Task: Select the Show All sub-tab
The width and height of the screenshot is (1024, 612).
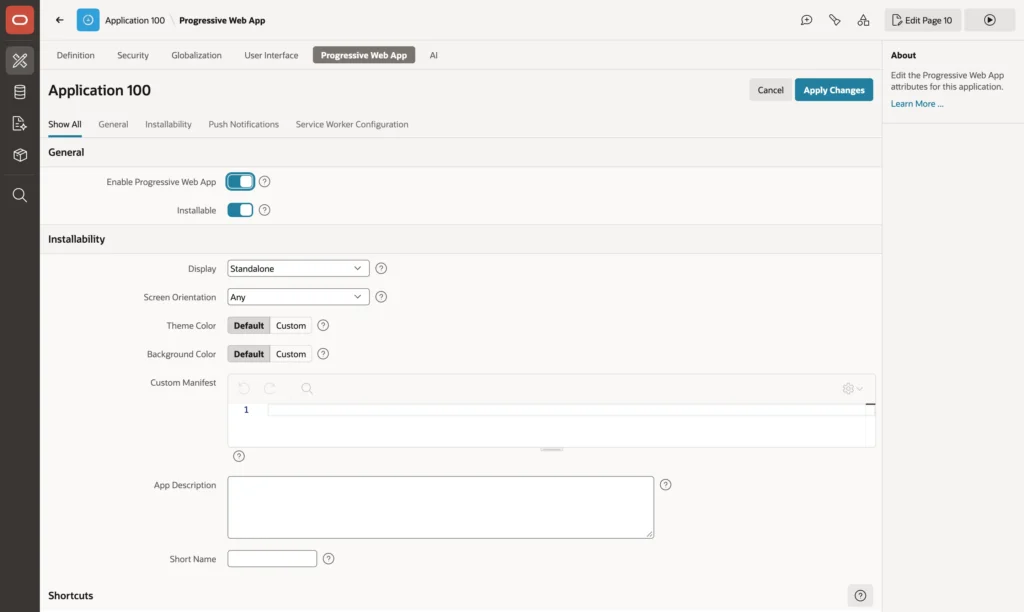Action: point(65,124)
